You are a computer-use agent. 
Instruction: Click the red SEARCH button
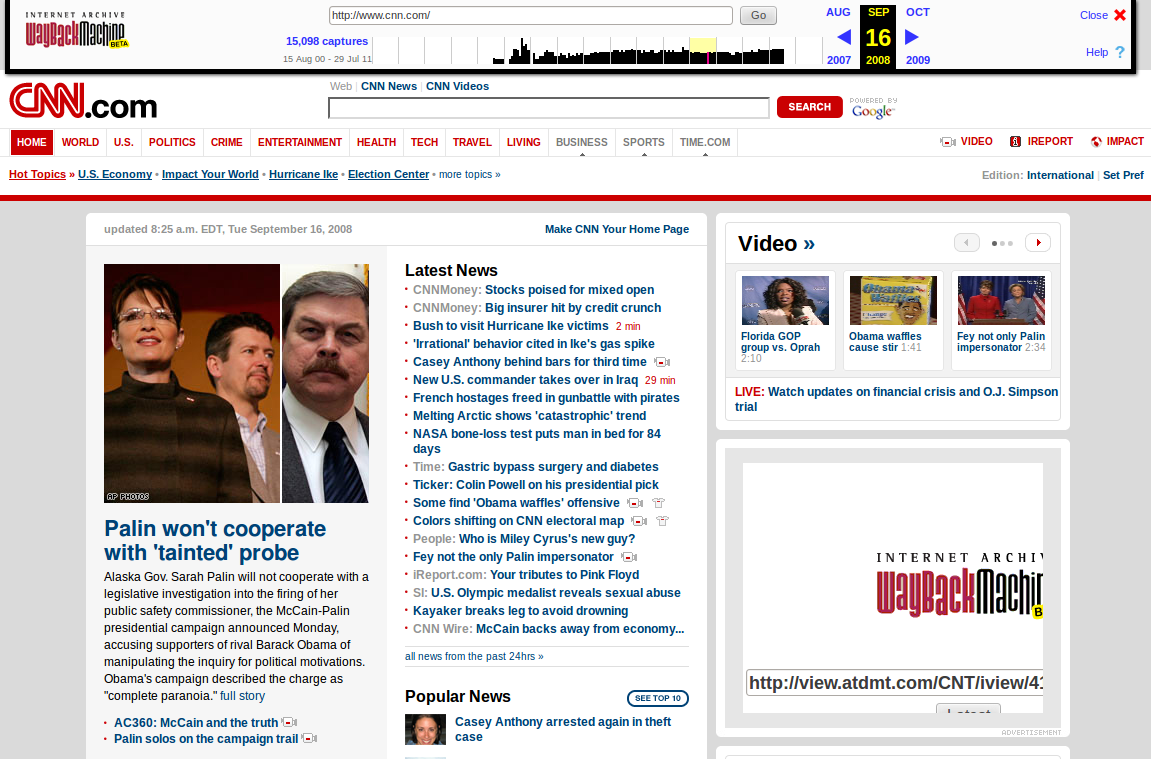pos(810,107)
